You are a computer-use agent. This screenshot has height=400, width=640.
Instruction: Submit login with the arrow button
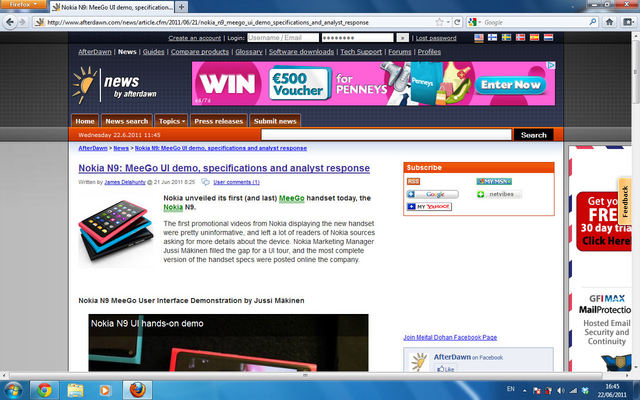[402, 38]
